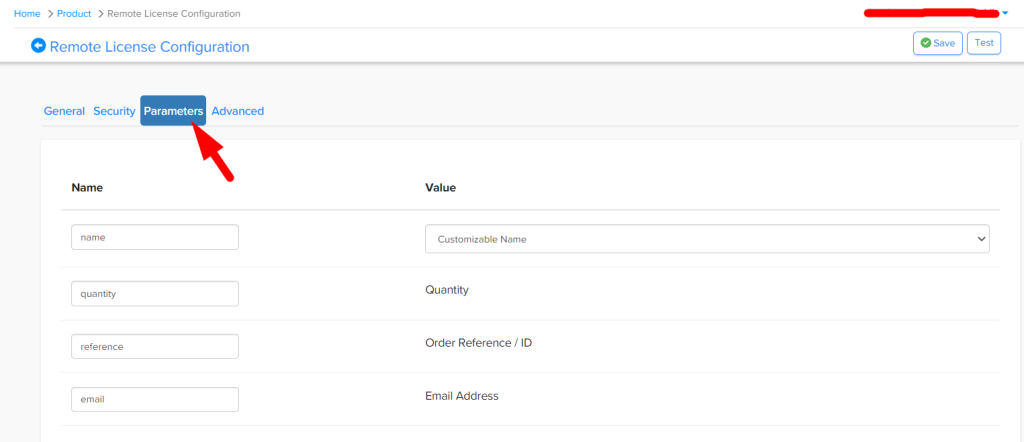This screenshot has width=1024, height=442.
Task: Open the Advanced tab
Action: click(x=238, y=111)
